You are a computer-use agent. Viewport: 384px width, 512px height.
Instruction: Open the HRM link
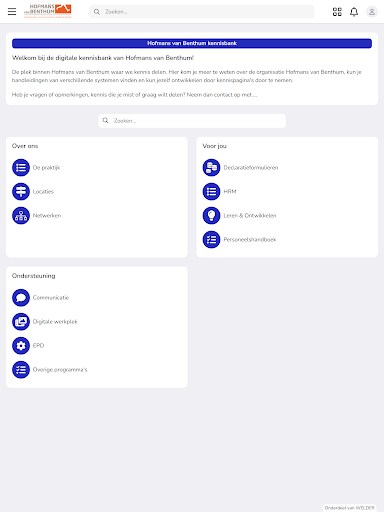pos(230,191)
